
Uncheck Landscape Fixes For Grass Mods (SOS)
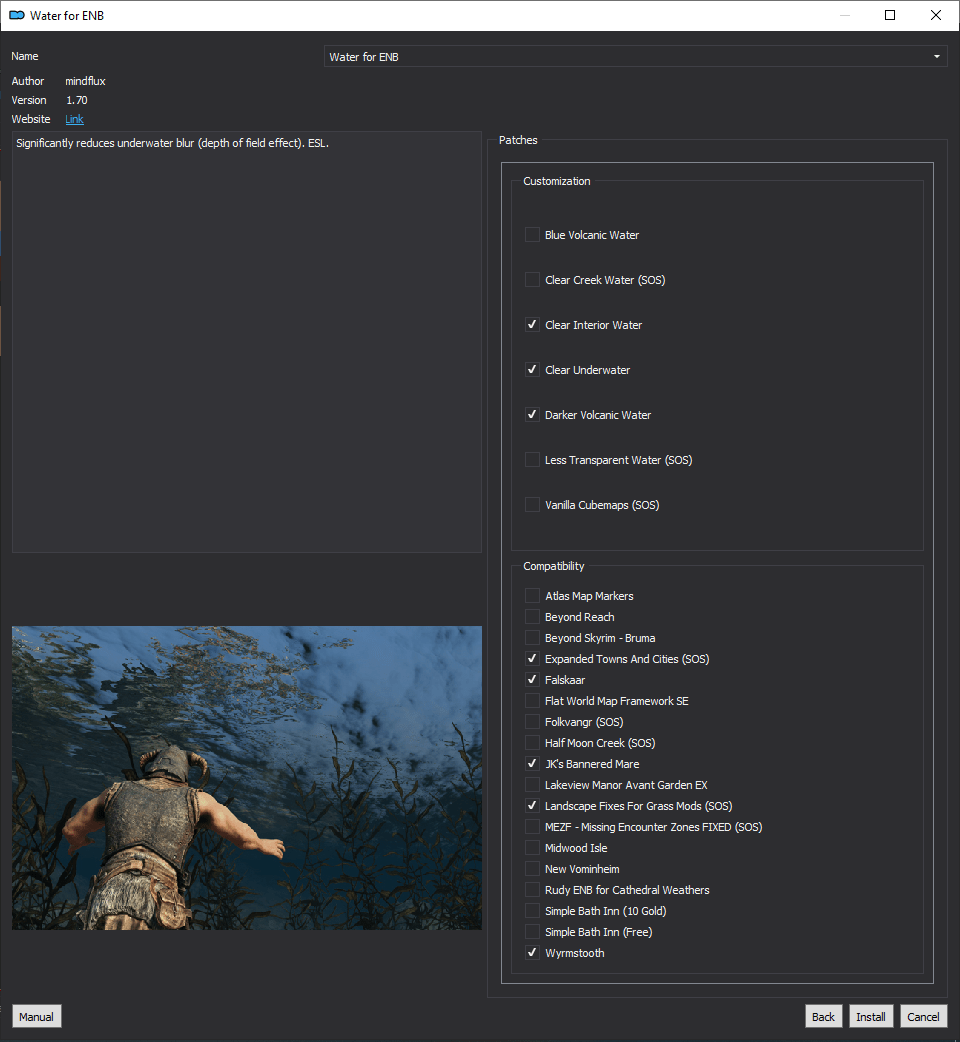[x=532, y=806]
